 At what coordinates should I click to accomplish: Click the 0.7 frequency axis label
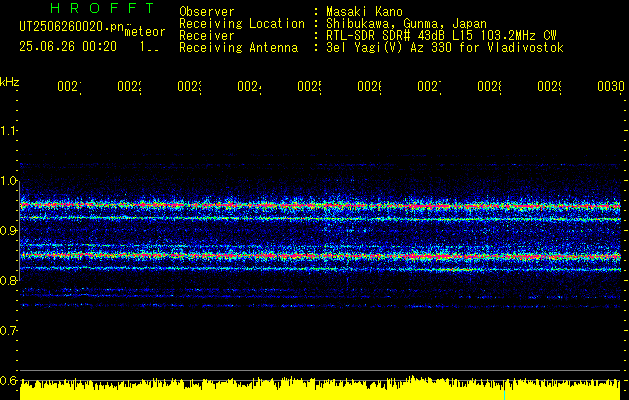(8, 331)
